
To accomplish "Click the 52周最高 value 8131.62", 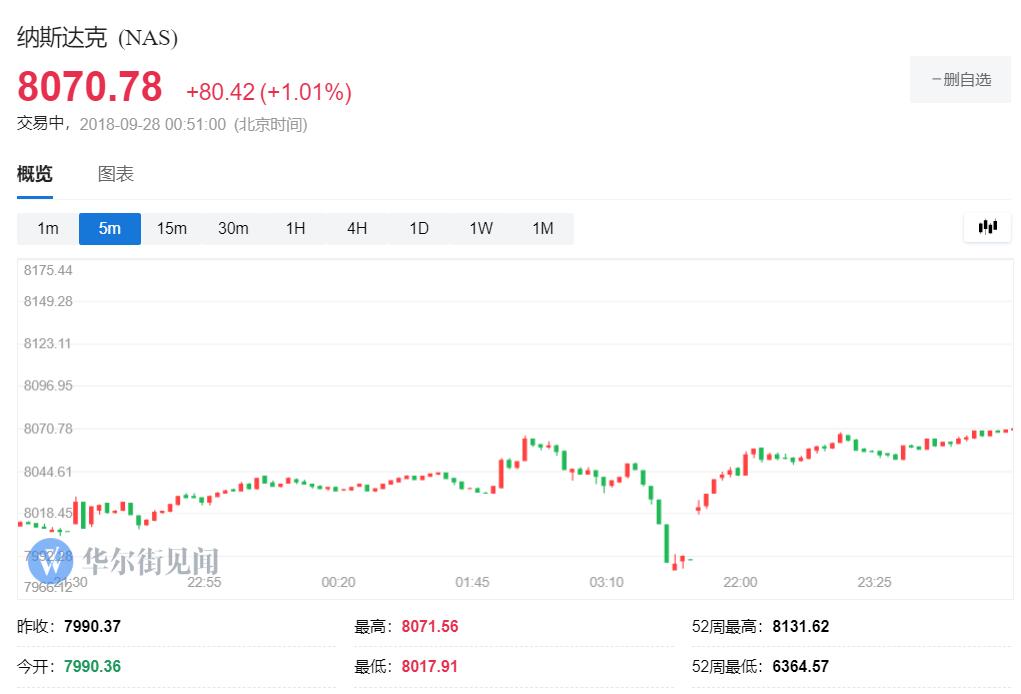I will pos(800,626).
